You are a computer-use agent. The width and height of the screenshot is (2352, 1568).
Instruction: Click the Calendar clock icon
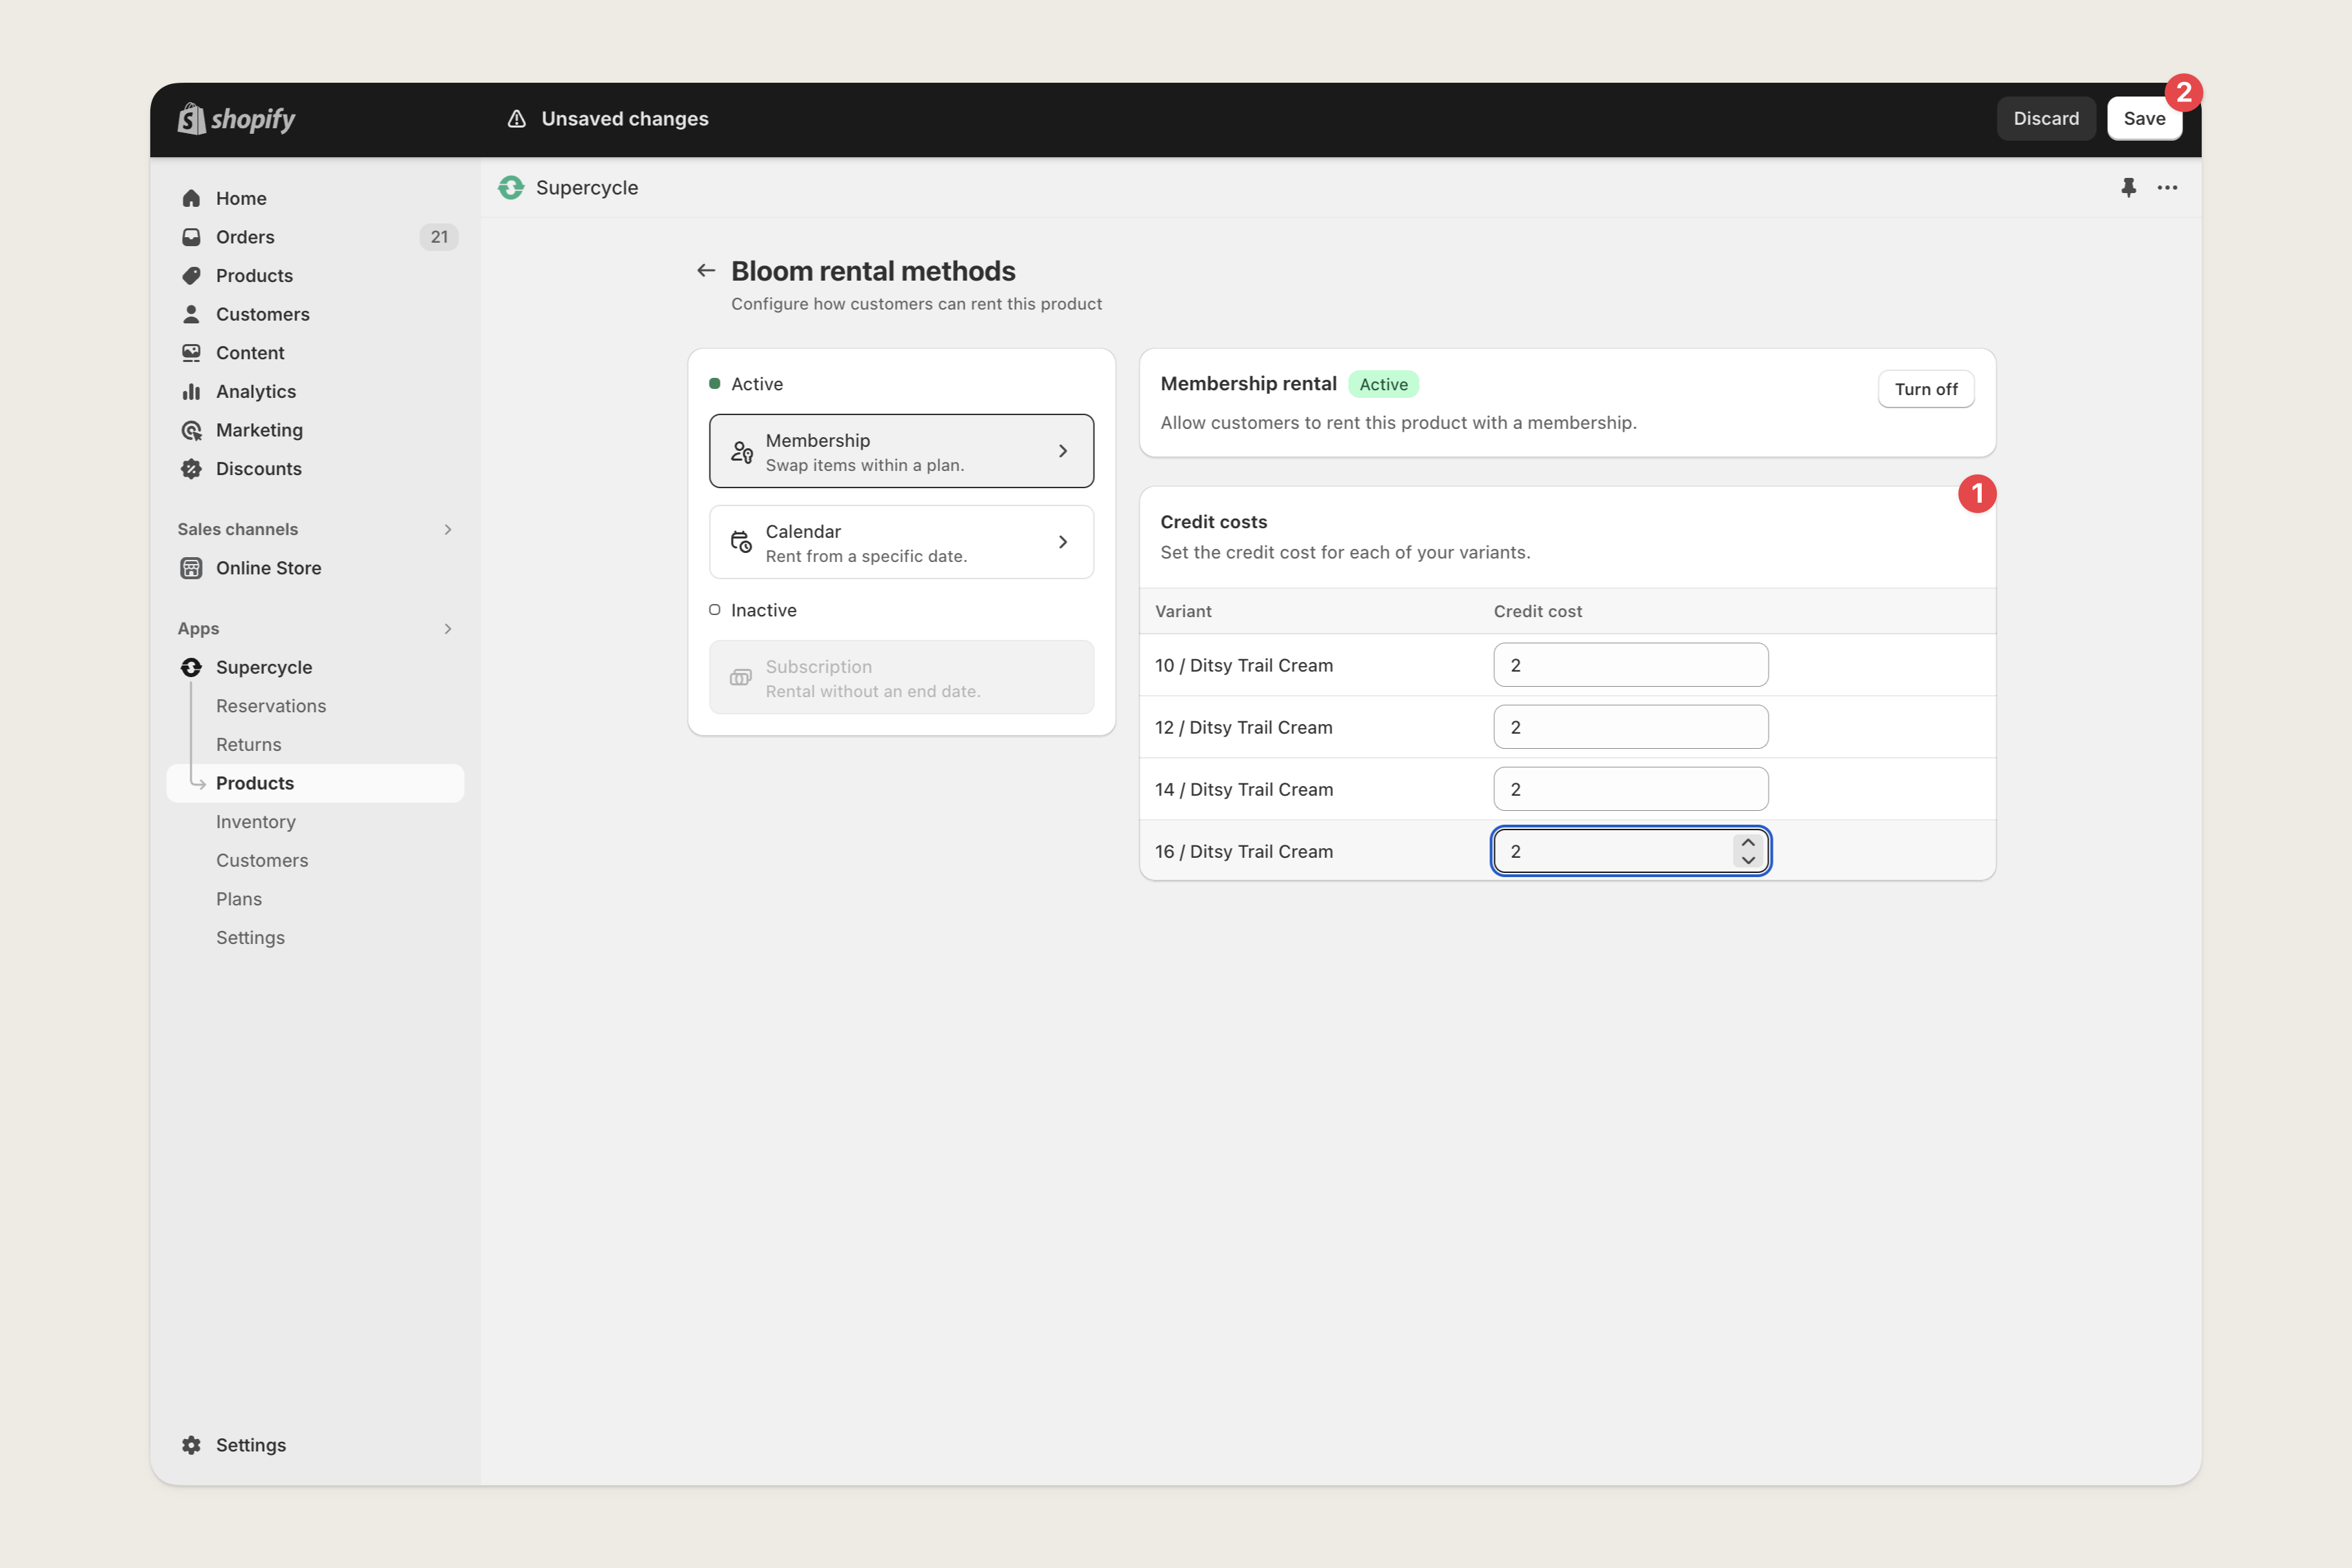tap(742, 542)
